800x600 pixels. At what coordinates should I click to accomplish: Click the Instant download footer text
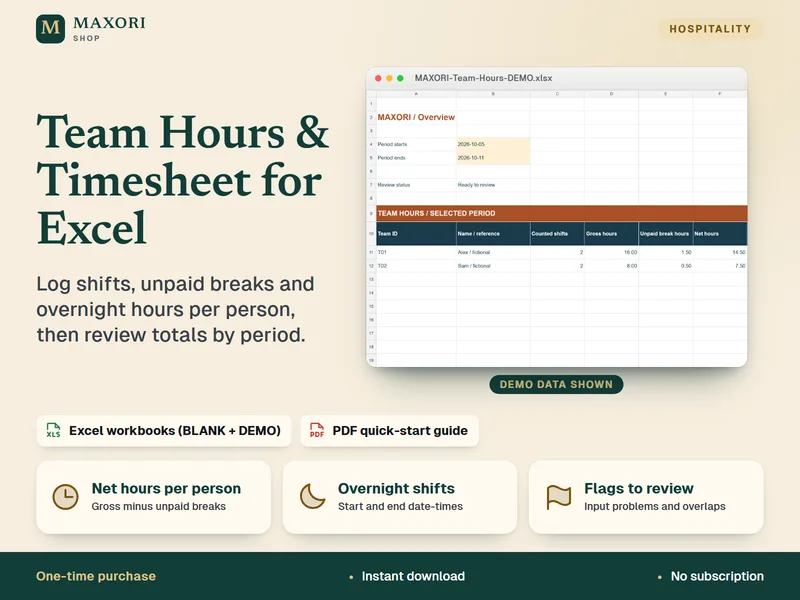413,576
